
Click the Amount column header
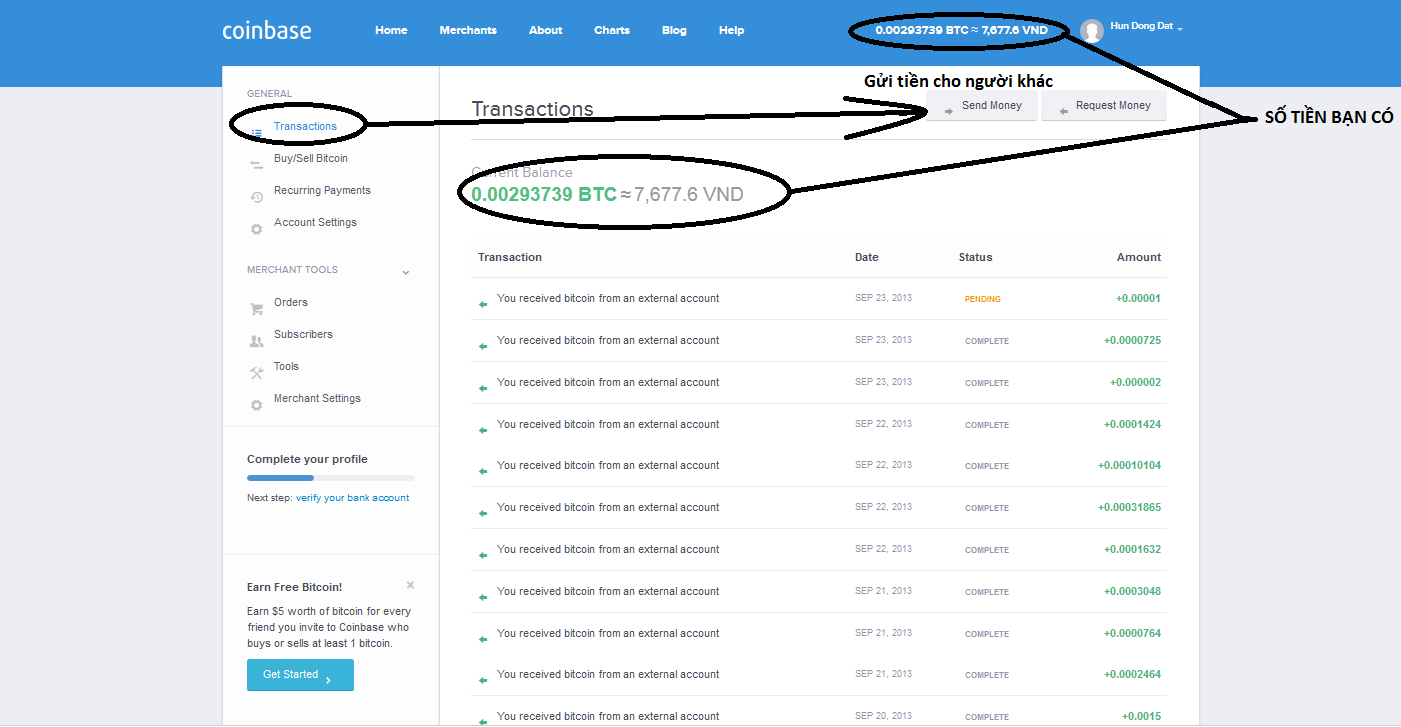click(1139, 257)
